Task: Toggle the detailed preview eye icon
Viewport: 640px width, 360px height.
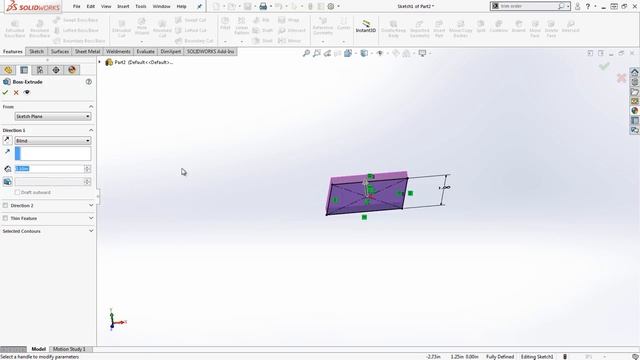Action: pos(27,93)
